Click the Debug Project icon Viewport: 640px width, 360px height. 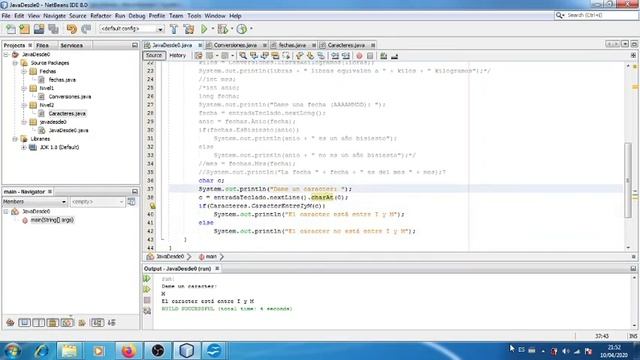[223, 29]
